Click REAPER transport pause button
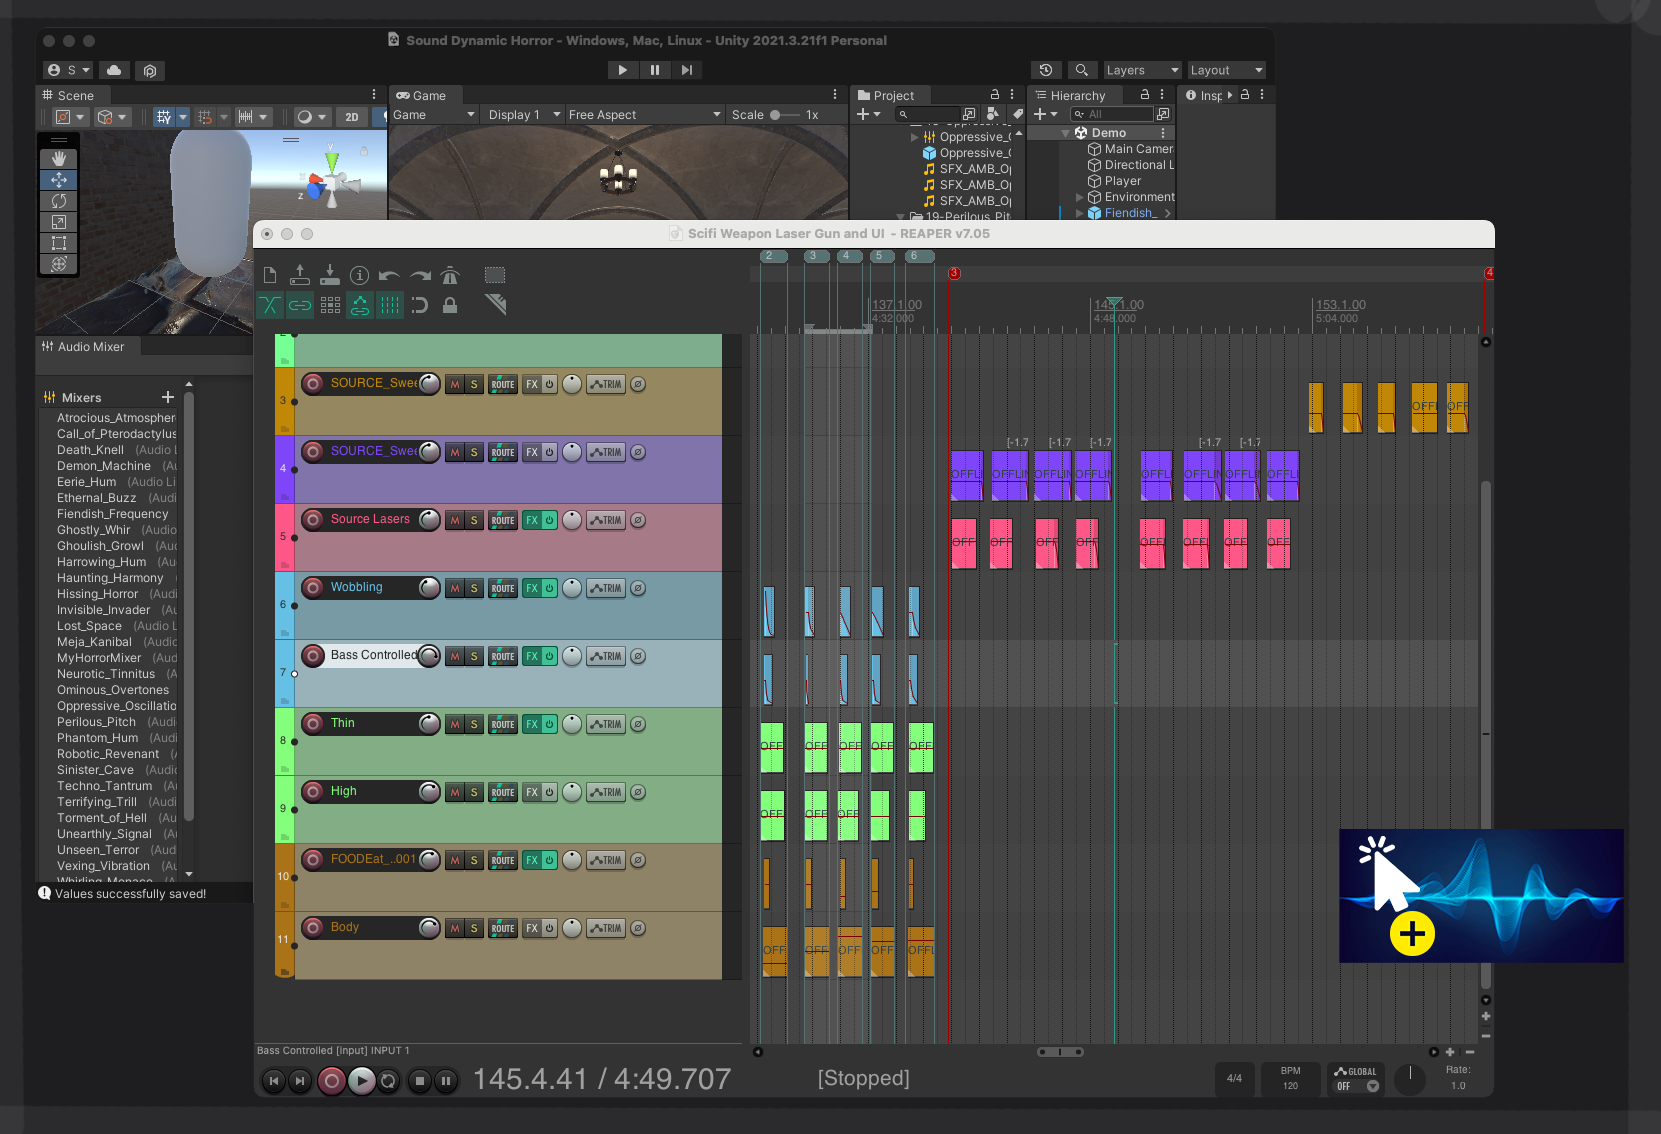Screen dimensions: 1661x1134 (x=446, y=1080)
